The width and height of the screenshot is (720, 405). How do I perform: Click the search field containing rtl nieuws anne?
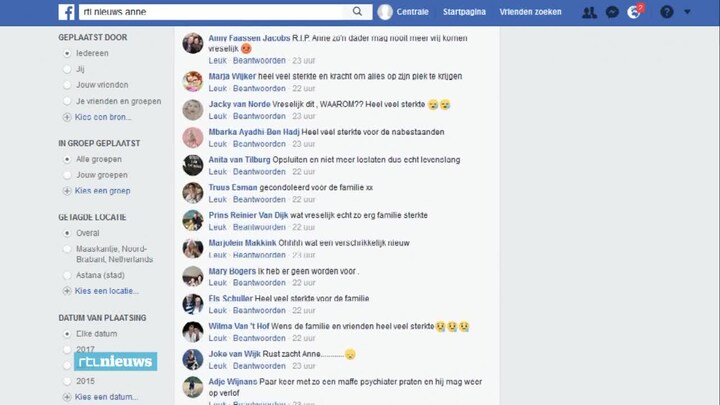click(x=211, y=12)
